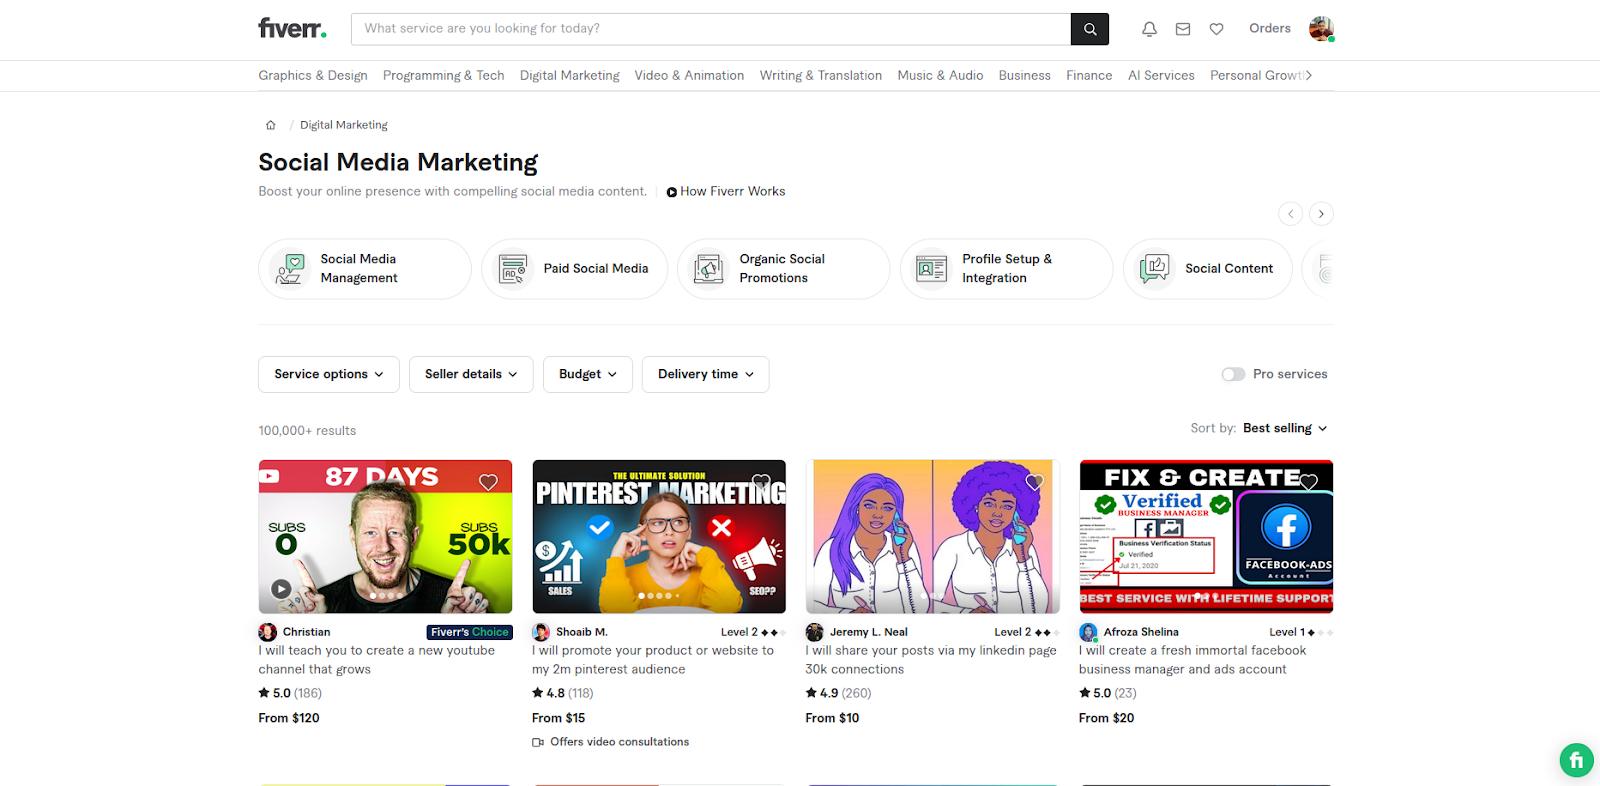Viewport: 1600px width, 786px height.
Task: Click Jeremy L. Neal's seller avatar
Action: pyautogui.click(x=815, y=632)
